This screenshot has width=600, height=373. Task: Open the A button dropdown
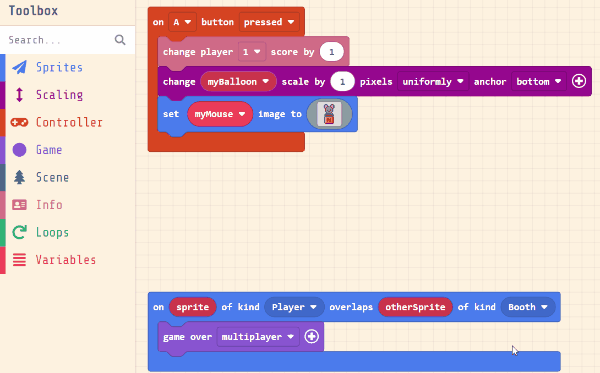pyautogui.click(x=182, y=22)
